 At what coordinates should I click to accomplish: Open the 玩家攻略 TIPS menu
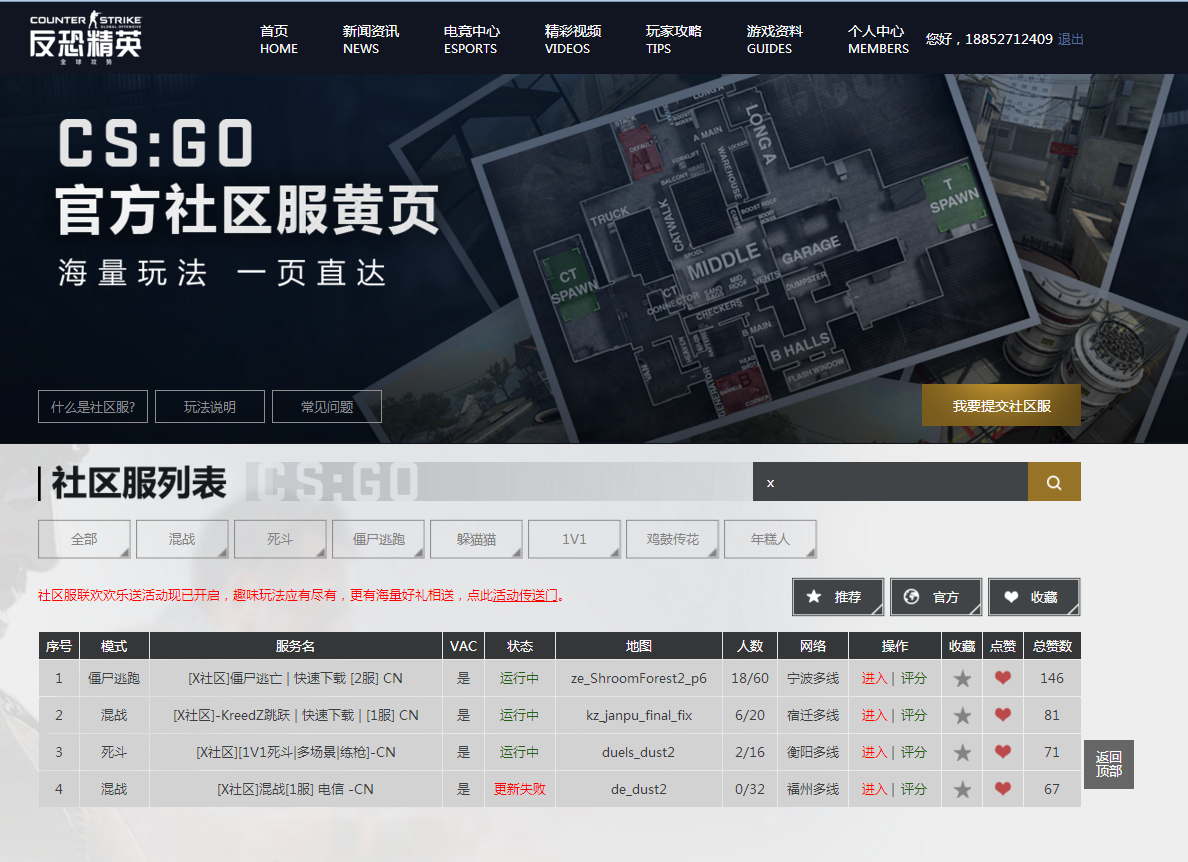[x=674, y=38]
